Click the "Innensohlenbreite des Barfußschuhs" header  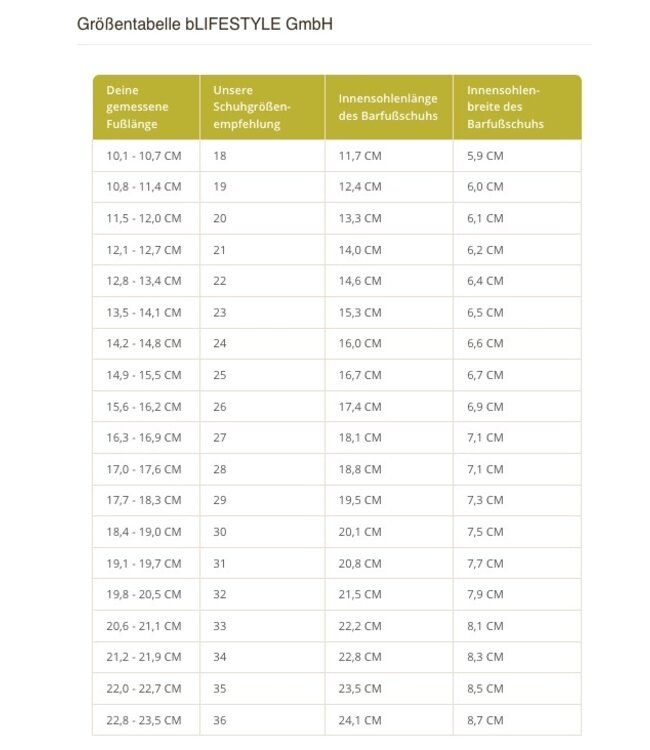pyautogui.click(x=505, y=107)
